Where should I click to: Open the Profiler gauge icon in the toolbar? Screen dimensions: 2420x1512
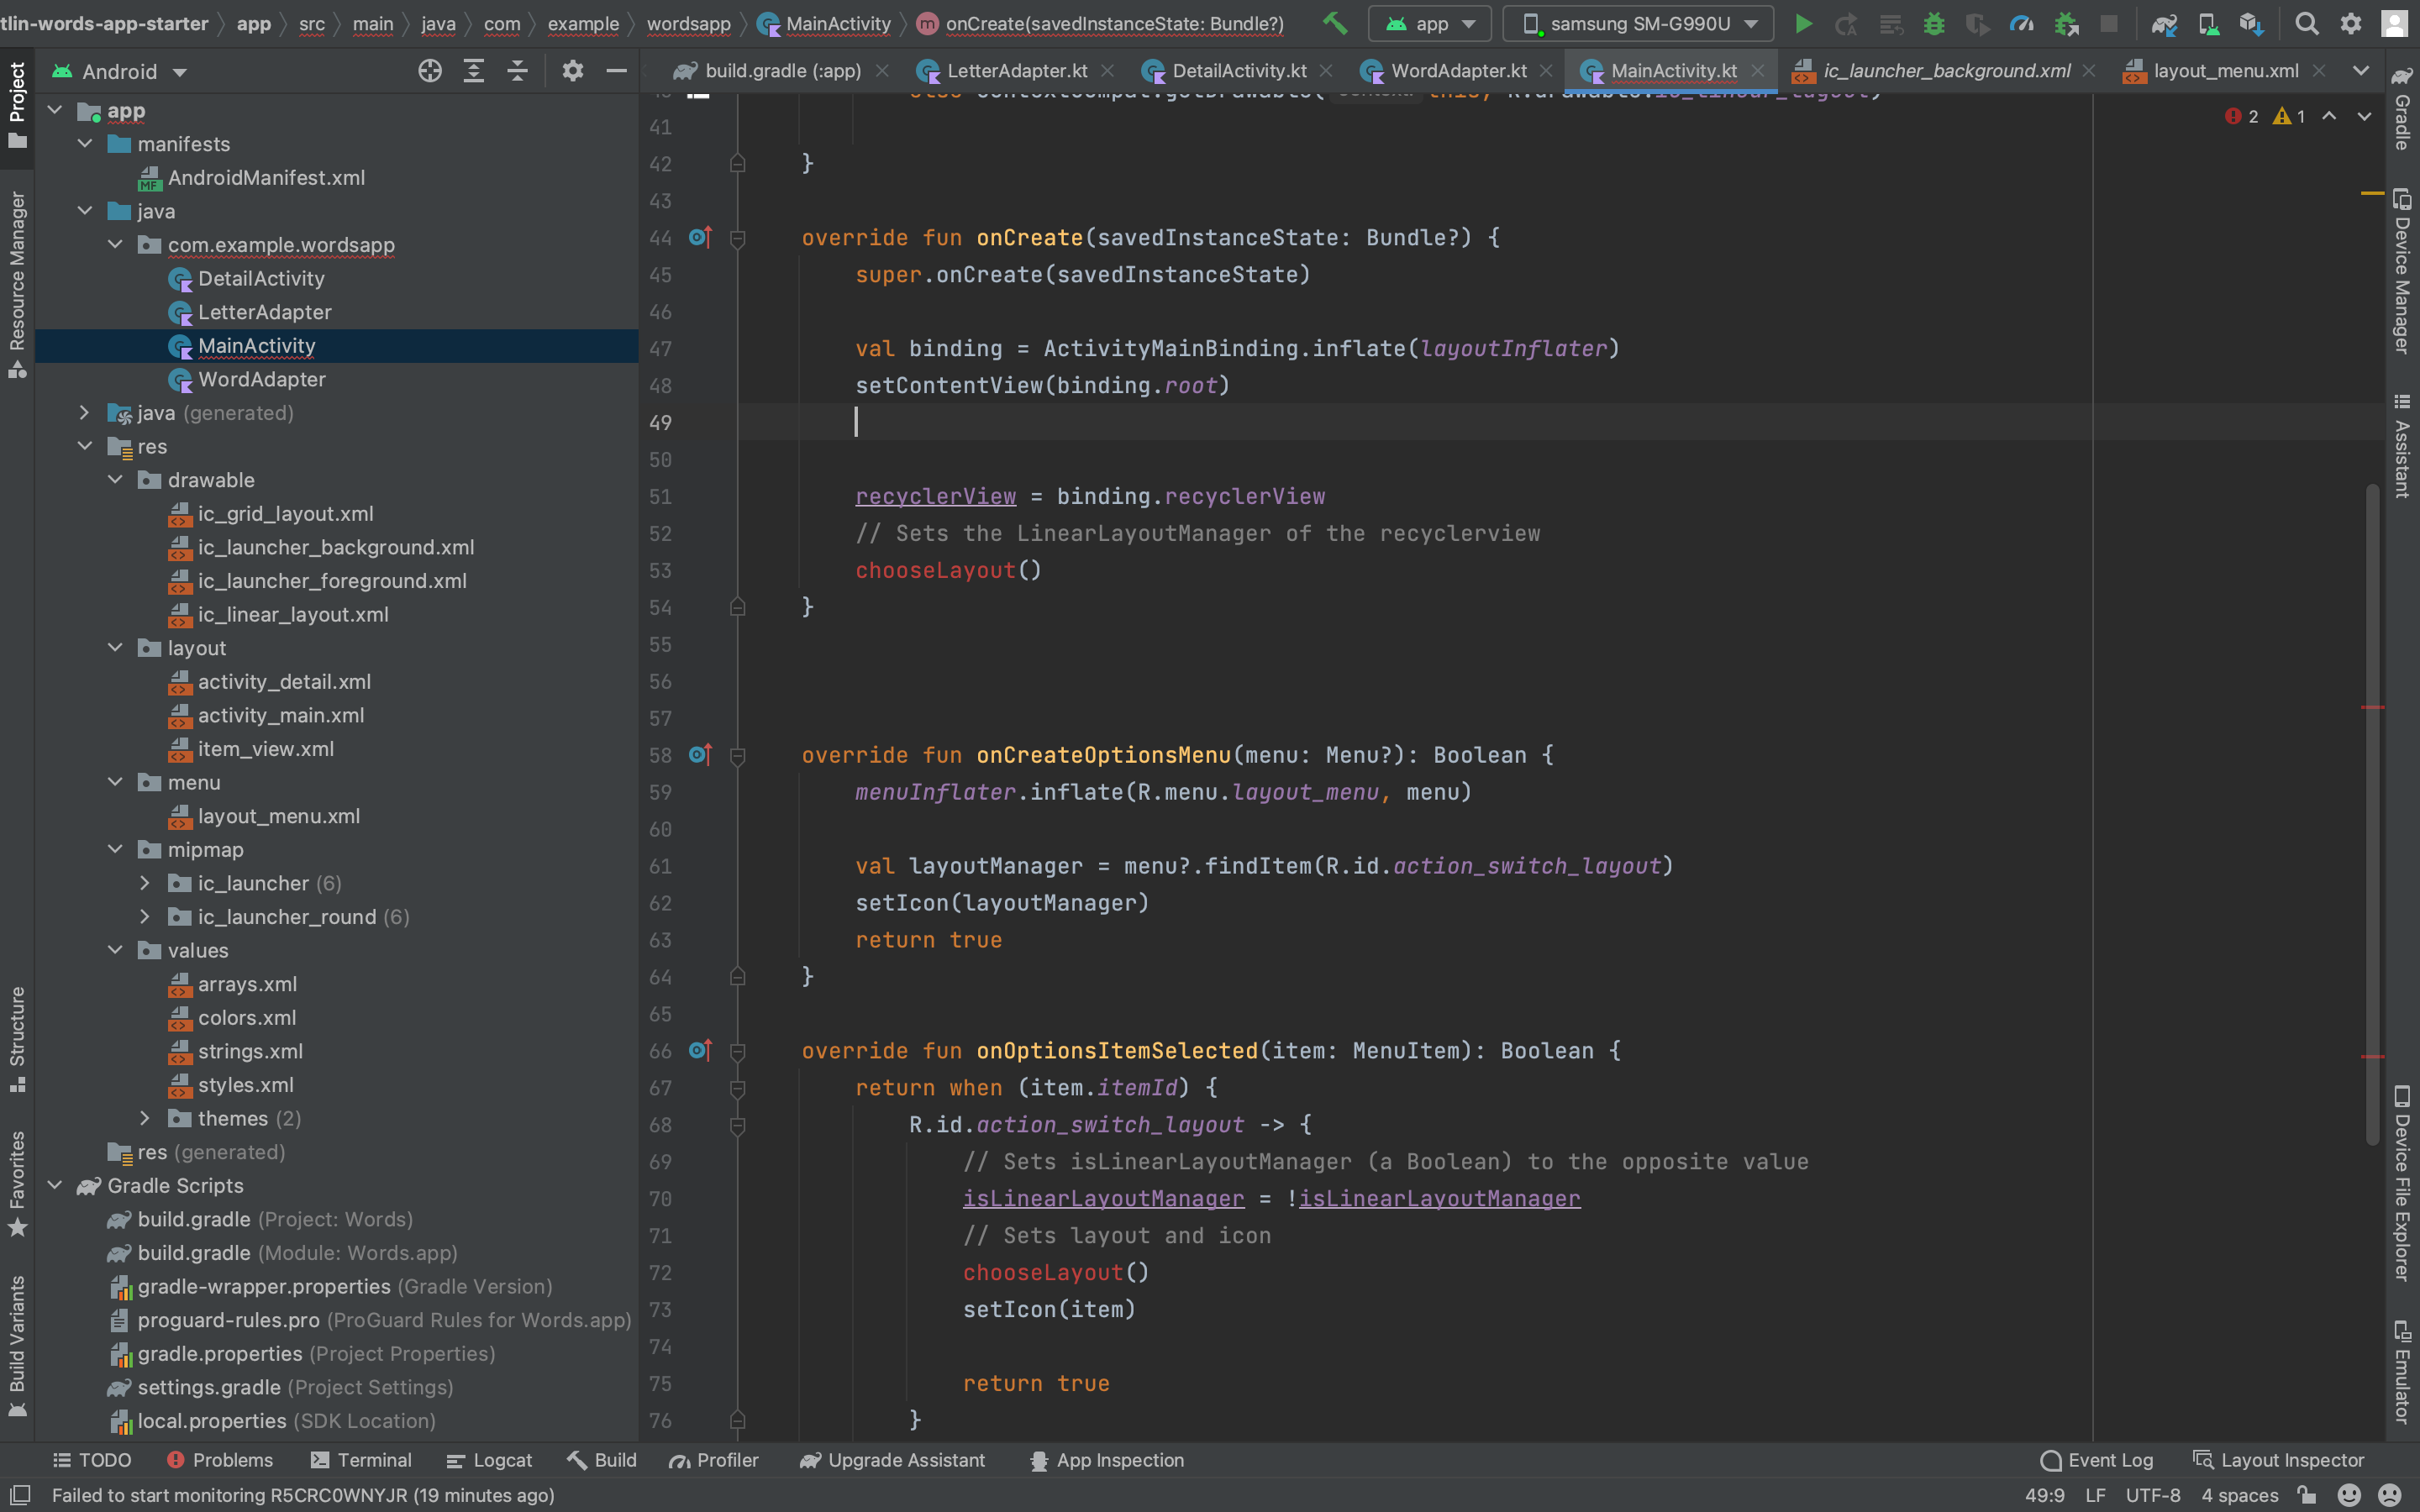[2021, 23]
